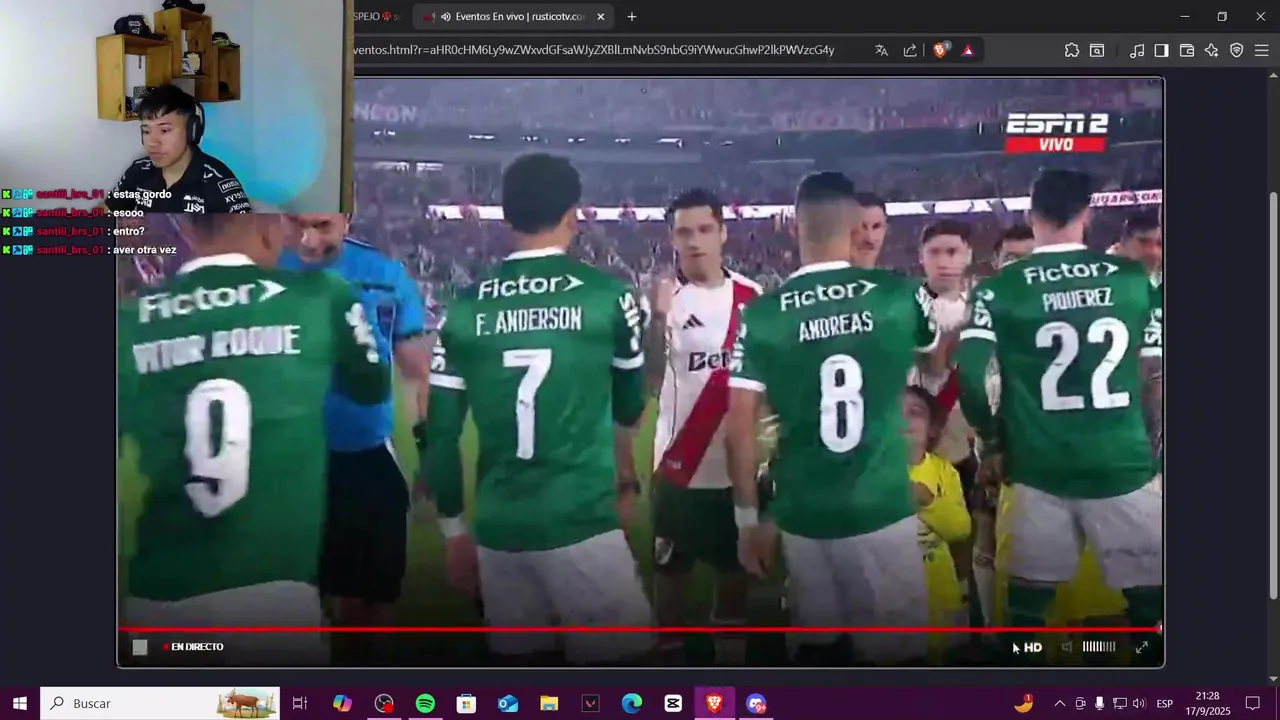Click the search-tabs icon beside extensions
This screenshot has width=1280, height=720.
[x=1097, y=50]
